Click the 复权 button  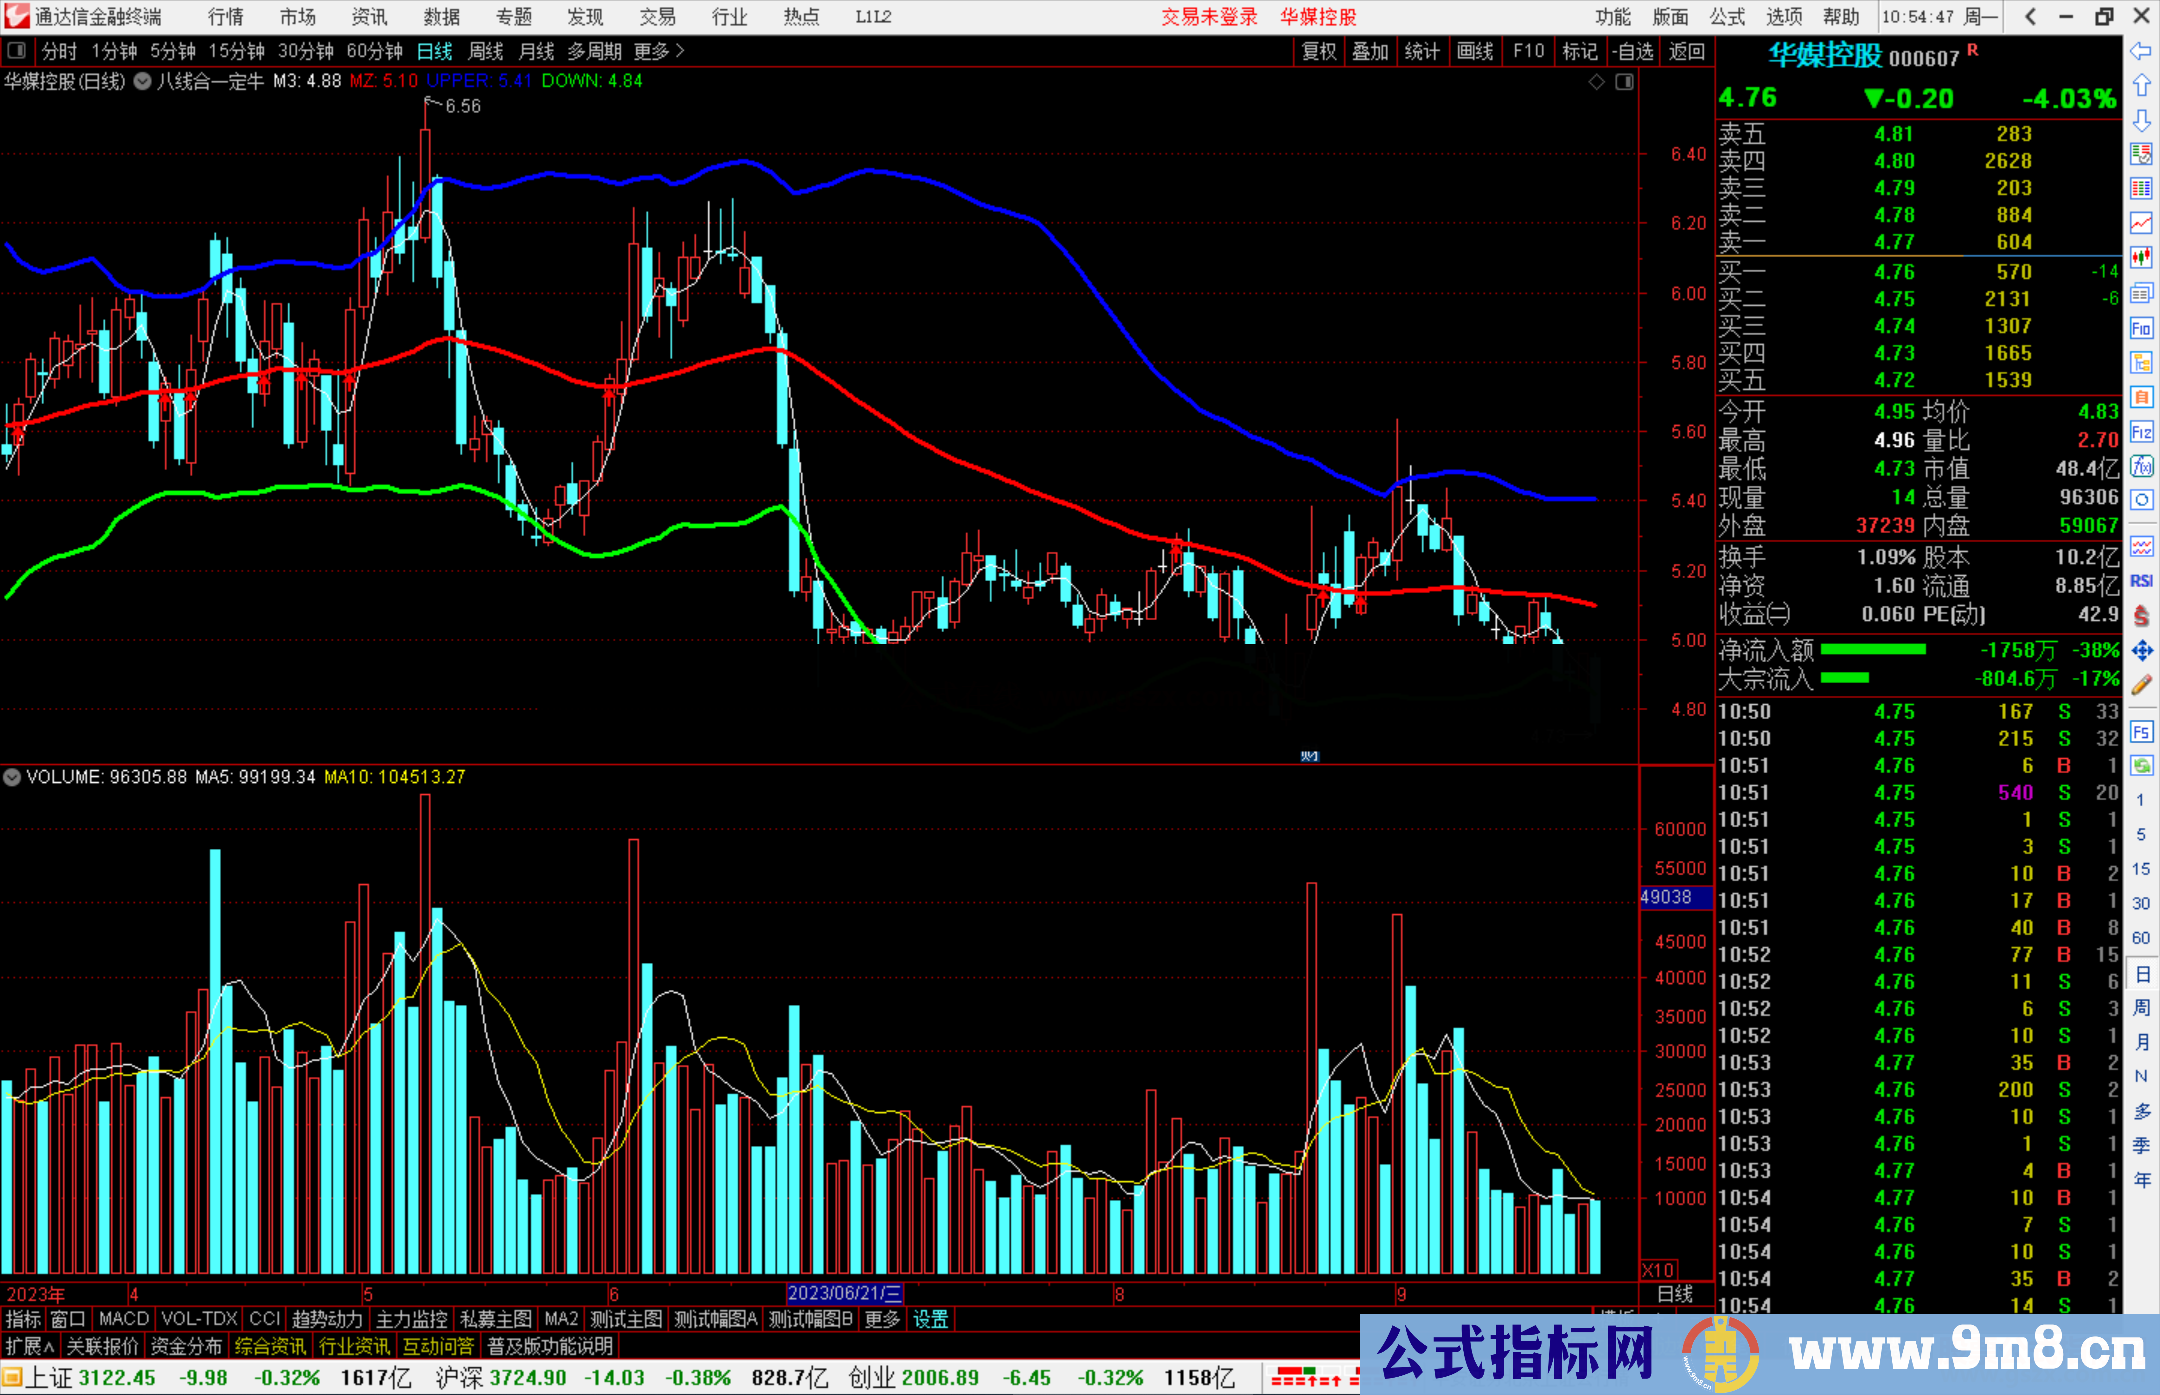coord(1319,51)
